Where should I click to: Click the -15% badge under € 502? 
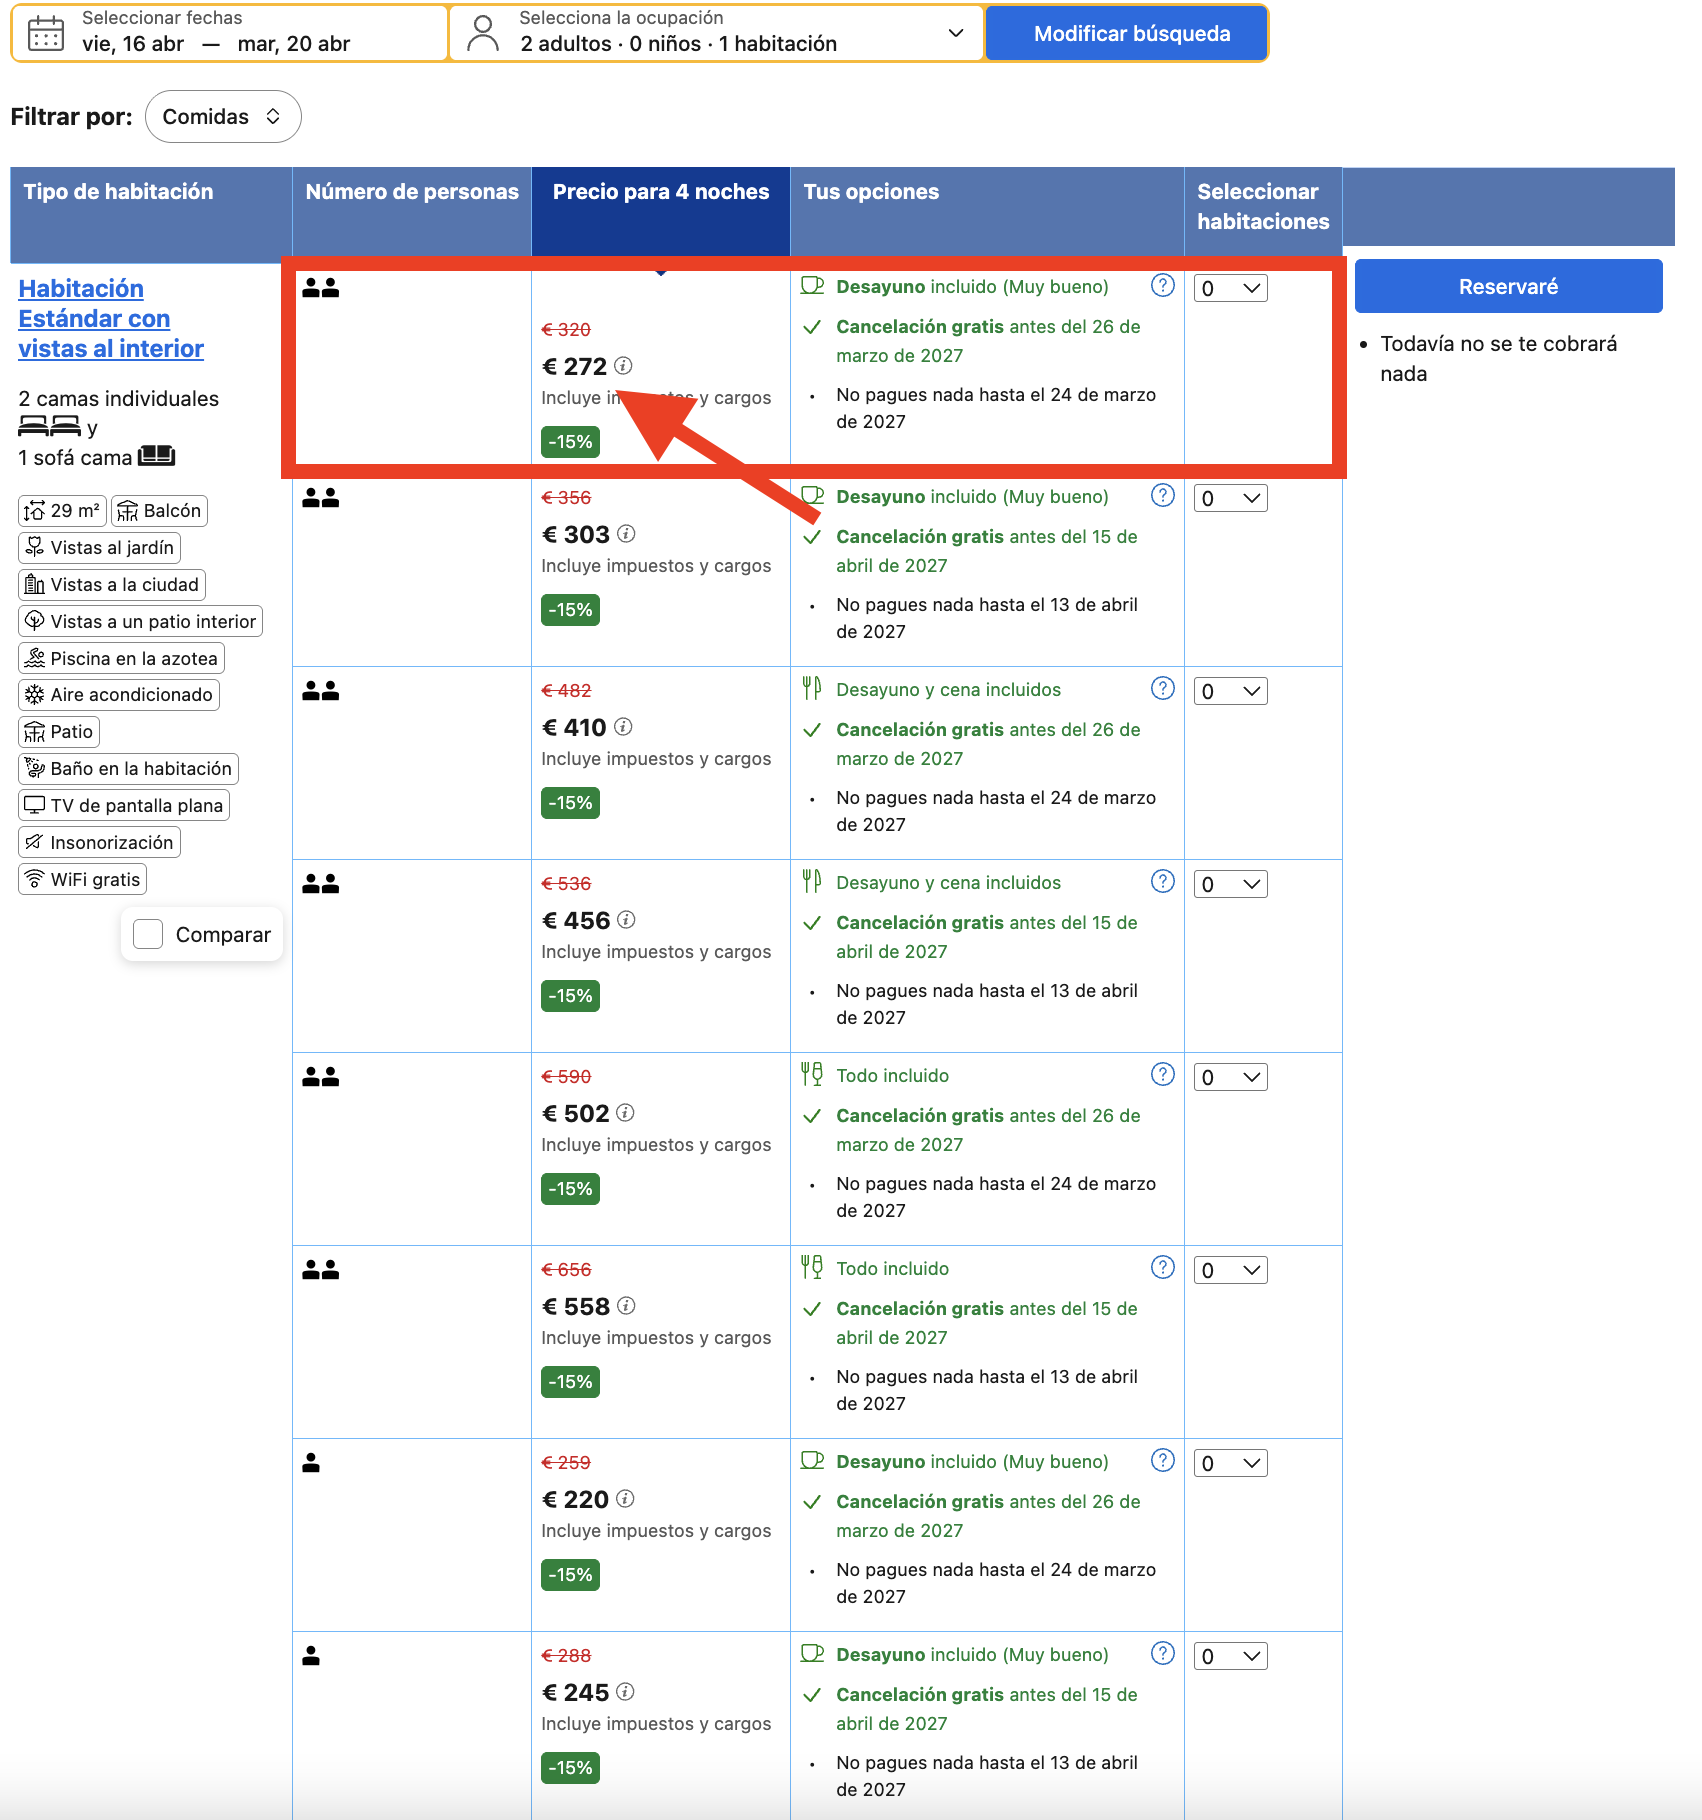click(570, 1189)
